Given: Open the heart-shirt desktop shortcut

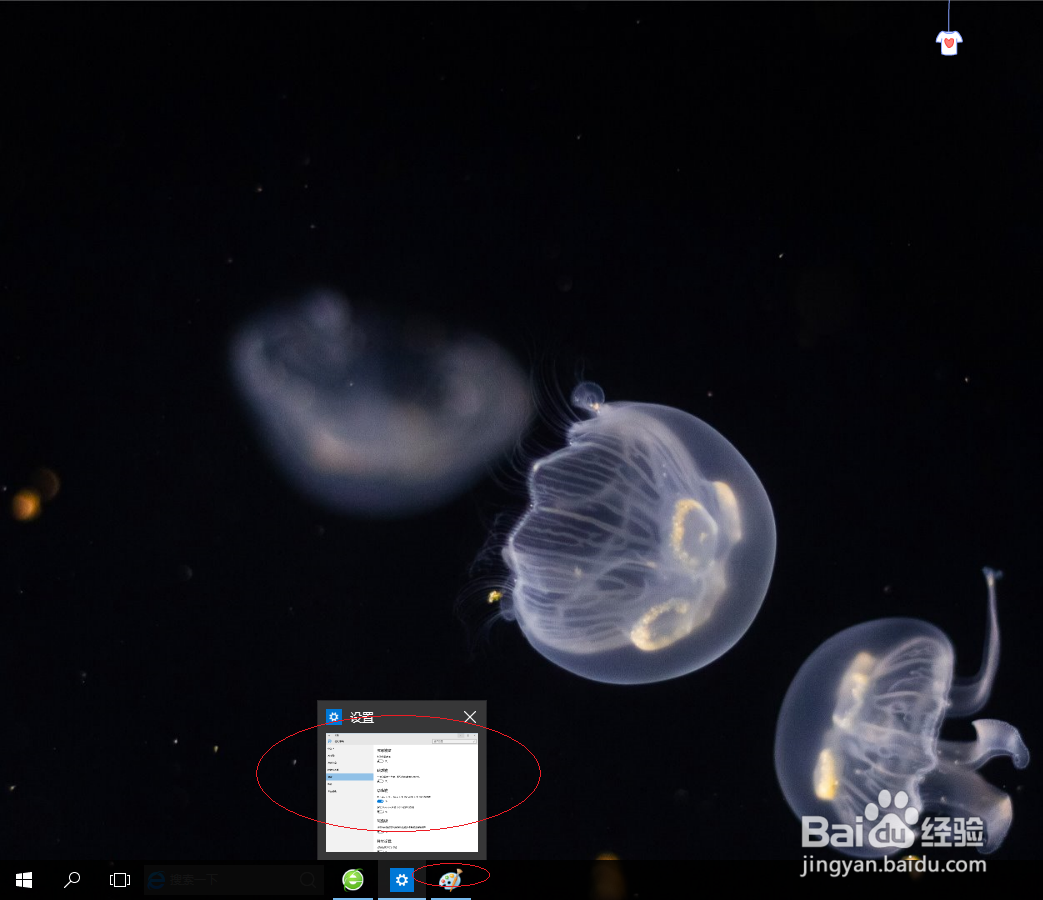Looking at the screenshot, I should (x=948, y=42).
